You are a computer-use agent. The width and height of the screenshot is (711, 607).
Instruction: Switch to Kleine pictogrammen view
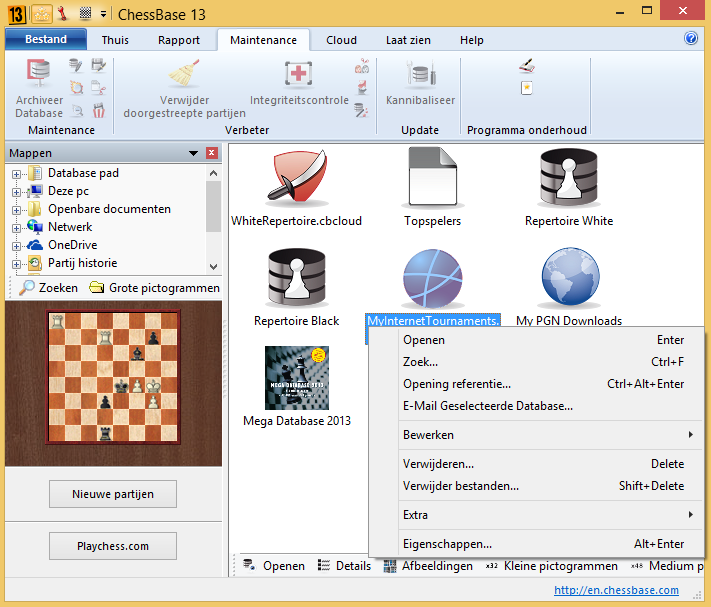551,566
